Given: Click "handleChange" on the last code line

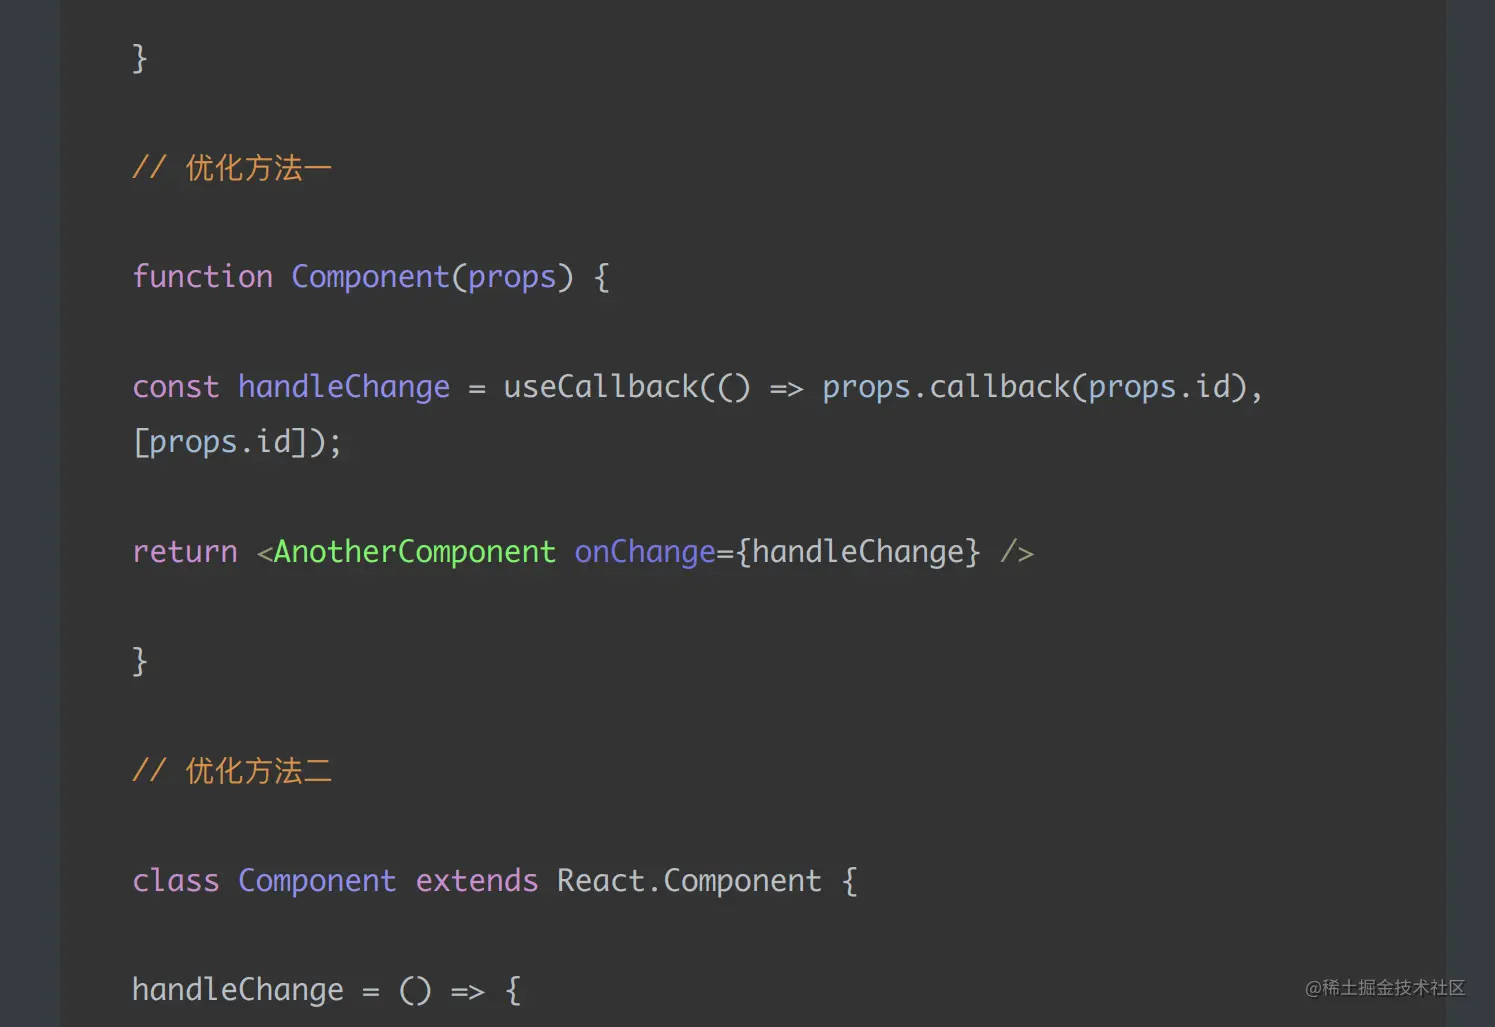Looking at the screenshot, I should (237, 990).
